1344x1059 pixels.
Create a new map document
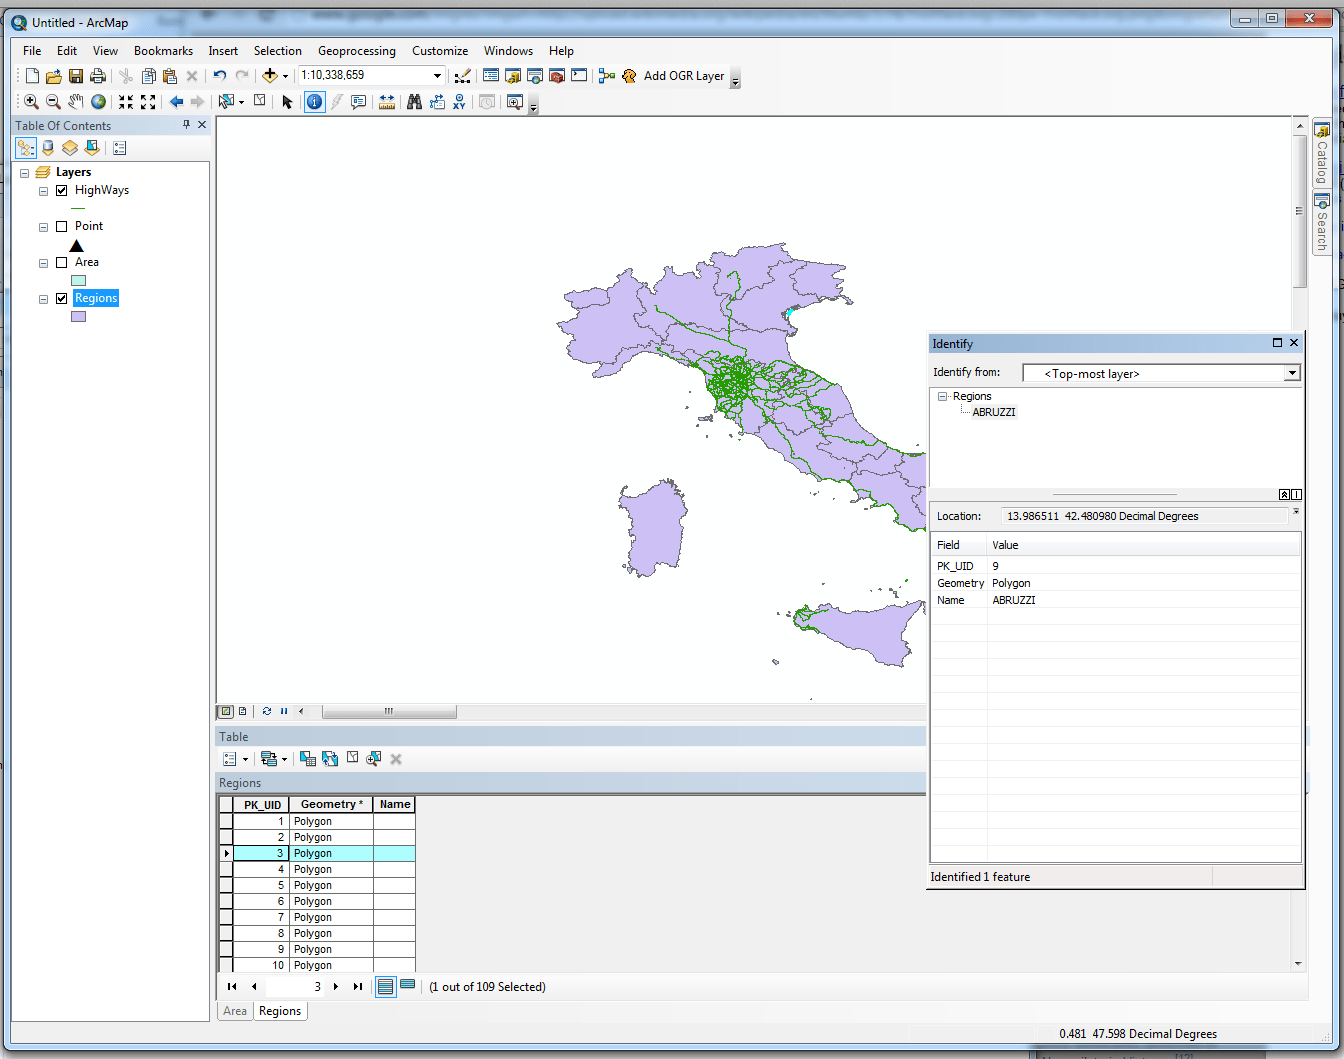coord(32,76)
